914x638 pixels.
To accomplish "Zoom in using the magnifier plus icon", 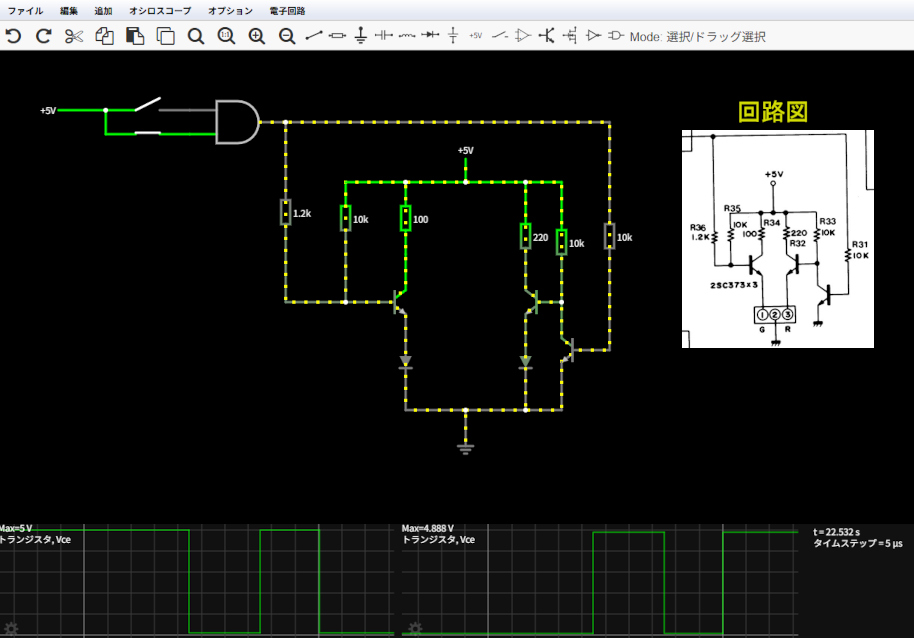I will tap(257, 36).
